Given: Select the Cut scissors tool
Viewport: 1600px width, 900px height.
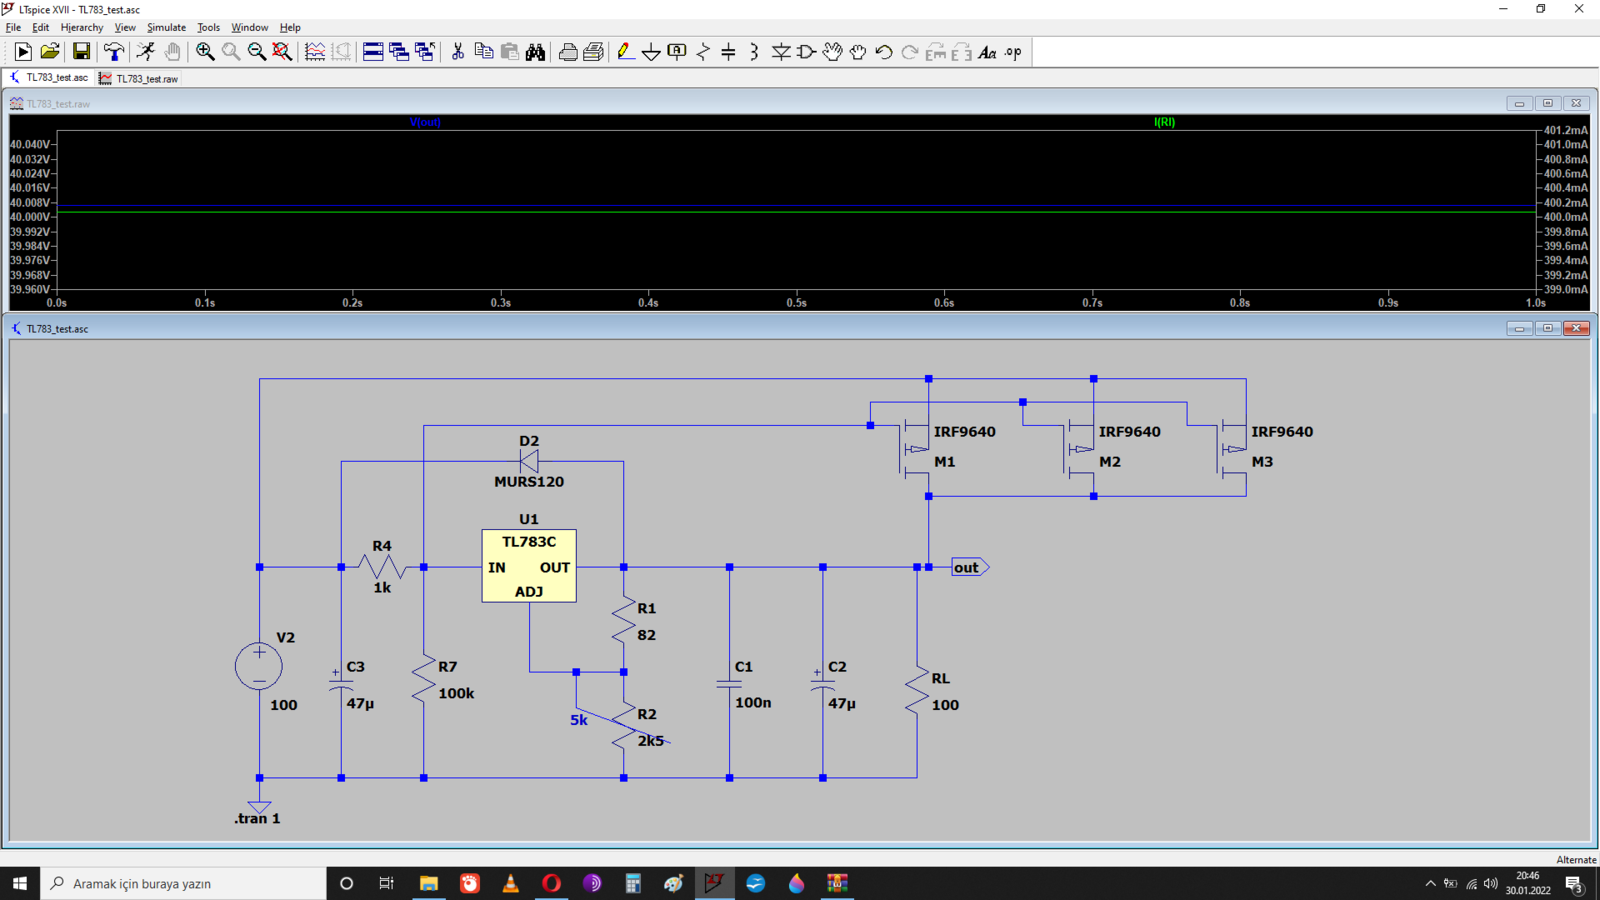Looking at the screenshot, I should [x=458, y=52].
